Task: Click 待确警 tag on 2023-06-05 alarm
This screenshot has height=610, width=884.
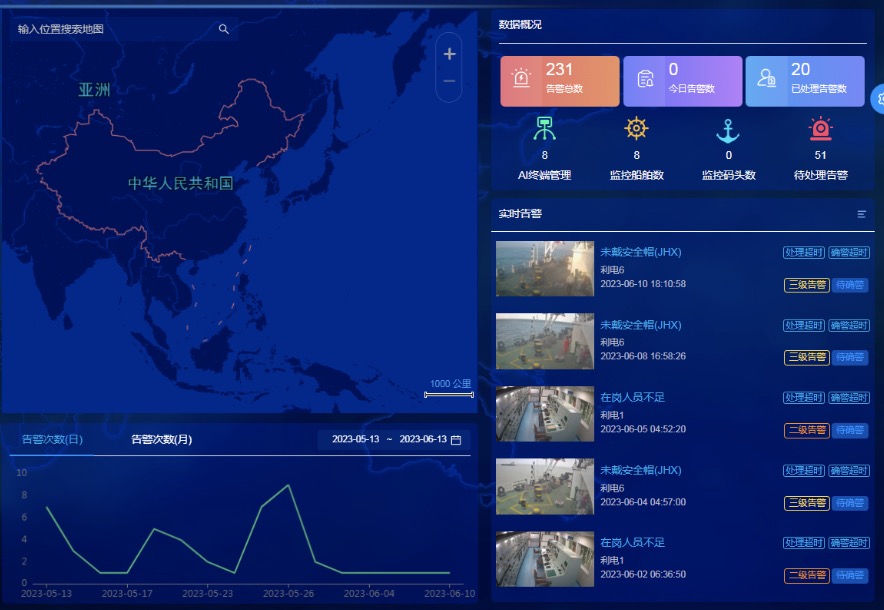Action: pyautogui.click(x=851, y=430)
